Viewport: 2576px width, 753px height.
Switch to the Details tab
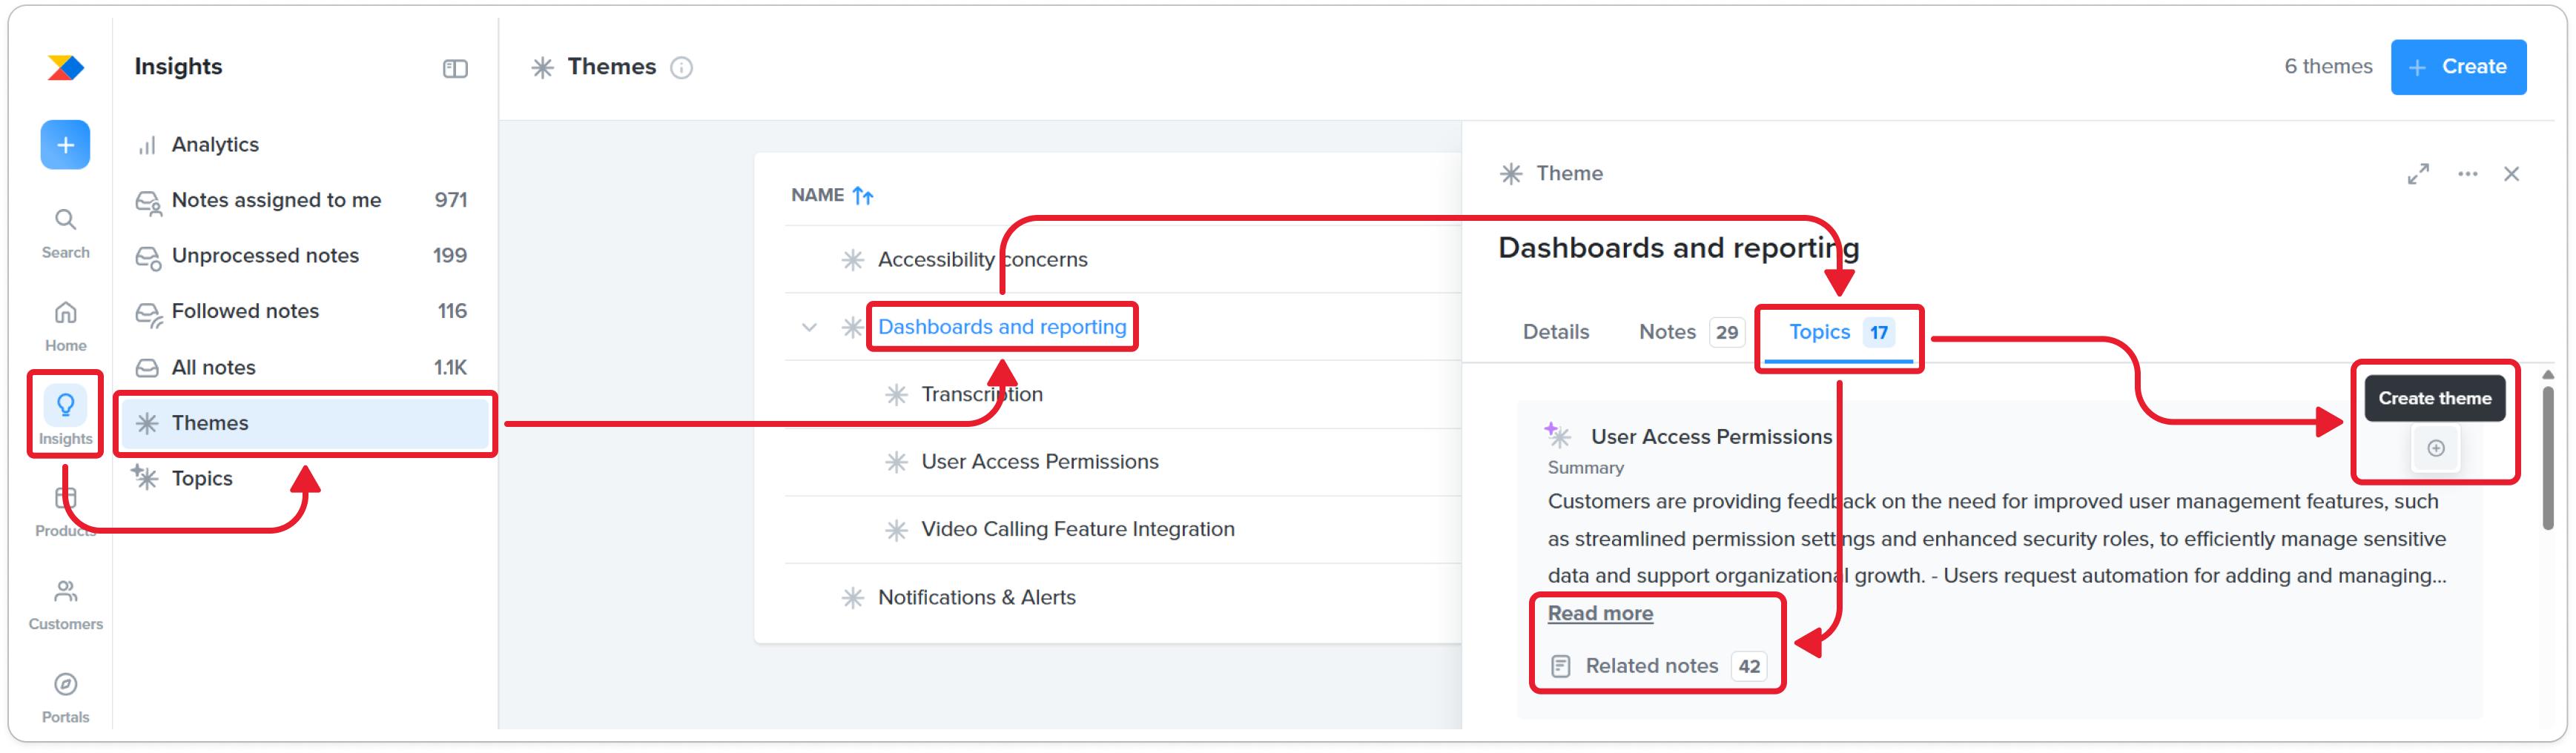pyautogui.click(x=1555, y=332)
